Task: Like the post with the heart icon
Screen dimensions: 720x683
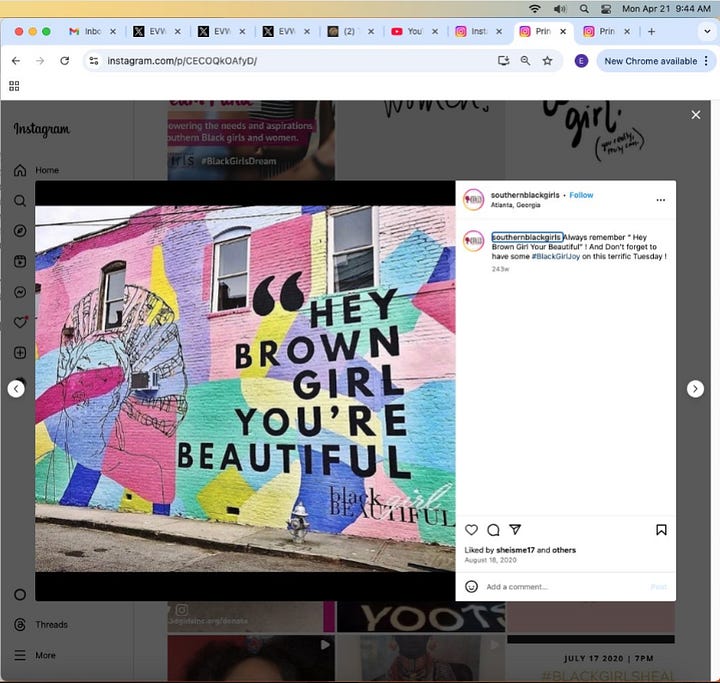Action: (471, 530)
